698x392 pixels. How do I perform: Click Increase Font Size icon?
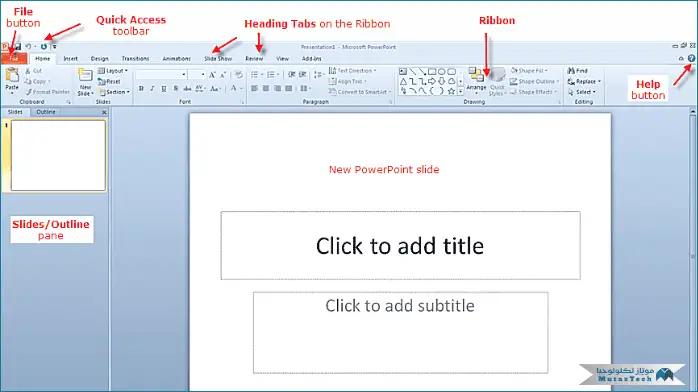[212, 75]
